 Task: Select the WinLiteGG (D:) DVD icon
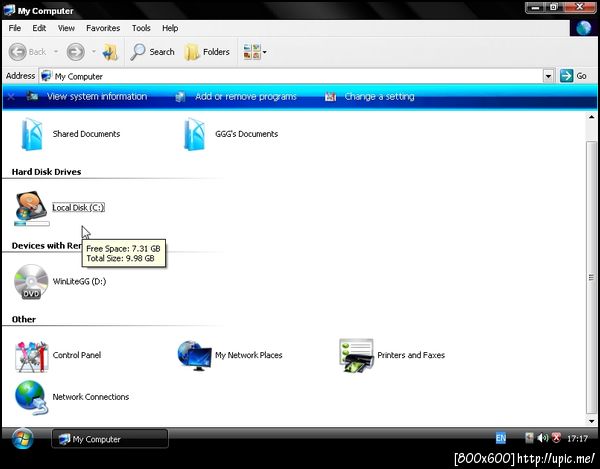[x=31, y=282]
